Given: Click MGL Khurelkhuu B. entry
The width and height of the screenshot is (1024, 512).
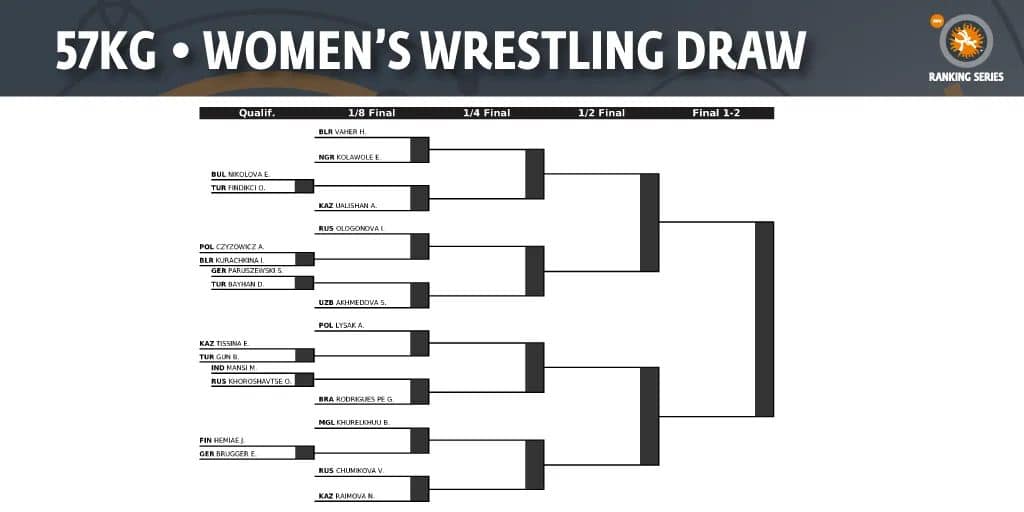Looking at the screenshot, I should coord(354,423).
